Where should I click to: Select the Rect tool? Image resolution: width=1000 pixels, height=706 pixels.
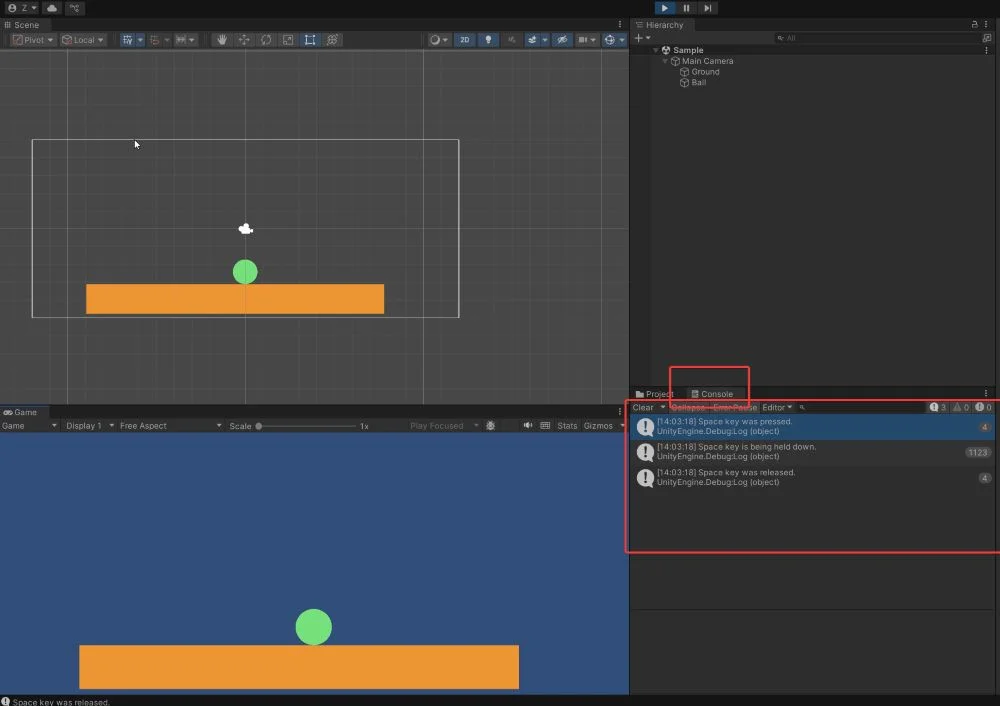(x=310, y=40)
